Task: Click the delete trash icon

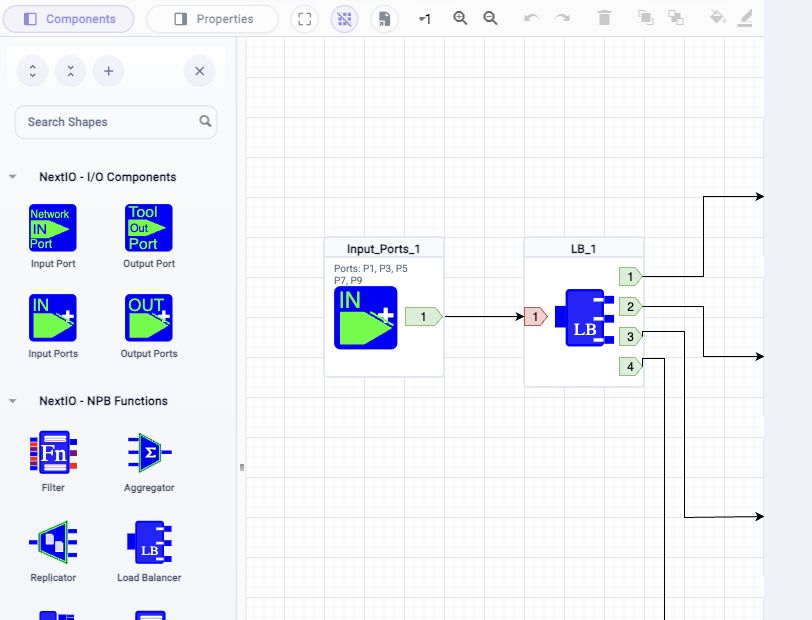Action: (x=604, y=18)
